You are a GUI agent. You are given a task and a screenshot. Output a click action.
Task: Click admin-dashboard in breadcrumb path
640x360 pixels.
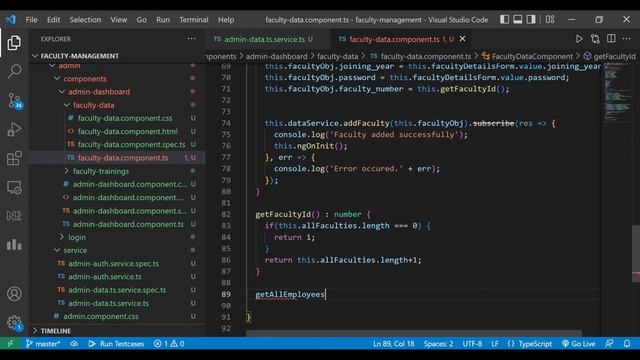click(276, 56)
